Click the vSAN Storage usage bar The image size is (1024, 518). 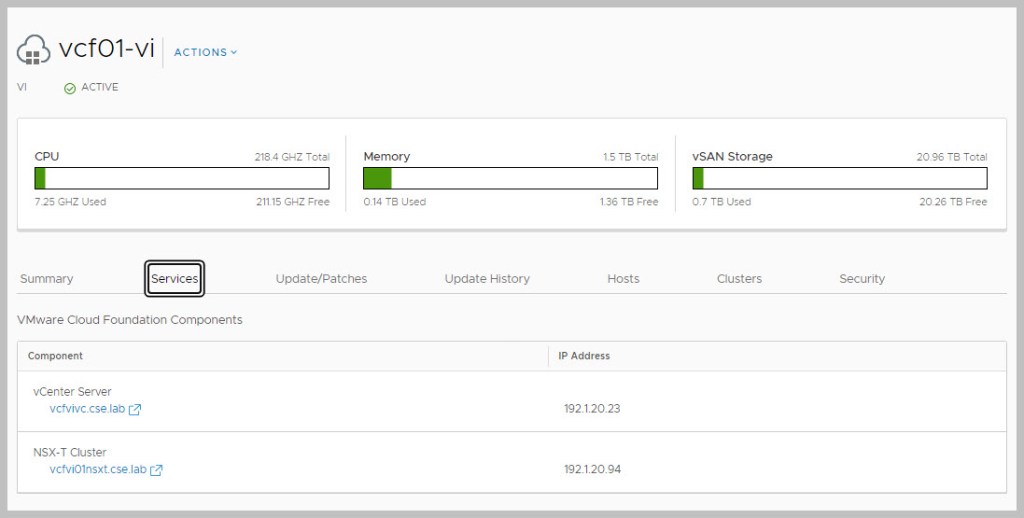coord(839,178)
